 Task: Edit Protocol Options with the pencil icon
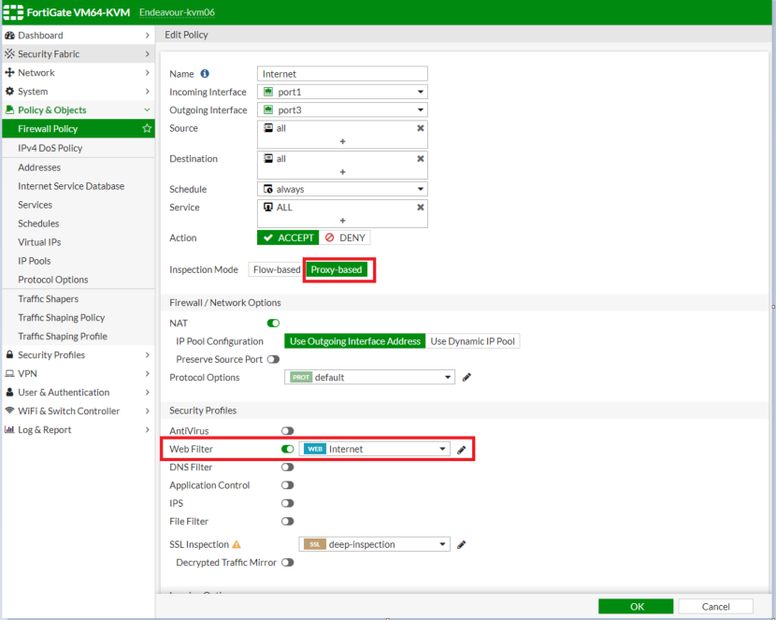pyautogui.click(x=467, y=378)
